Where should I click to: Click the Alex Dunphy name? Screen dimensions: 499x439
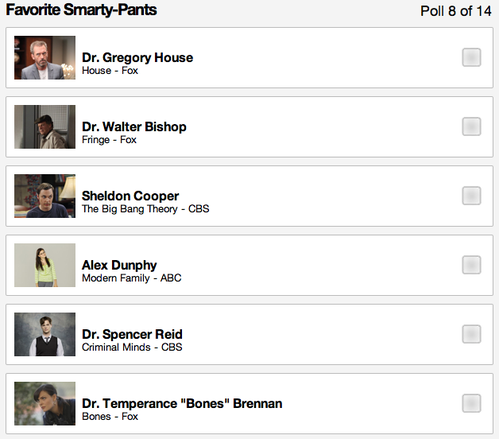coord(119,265)
